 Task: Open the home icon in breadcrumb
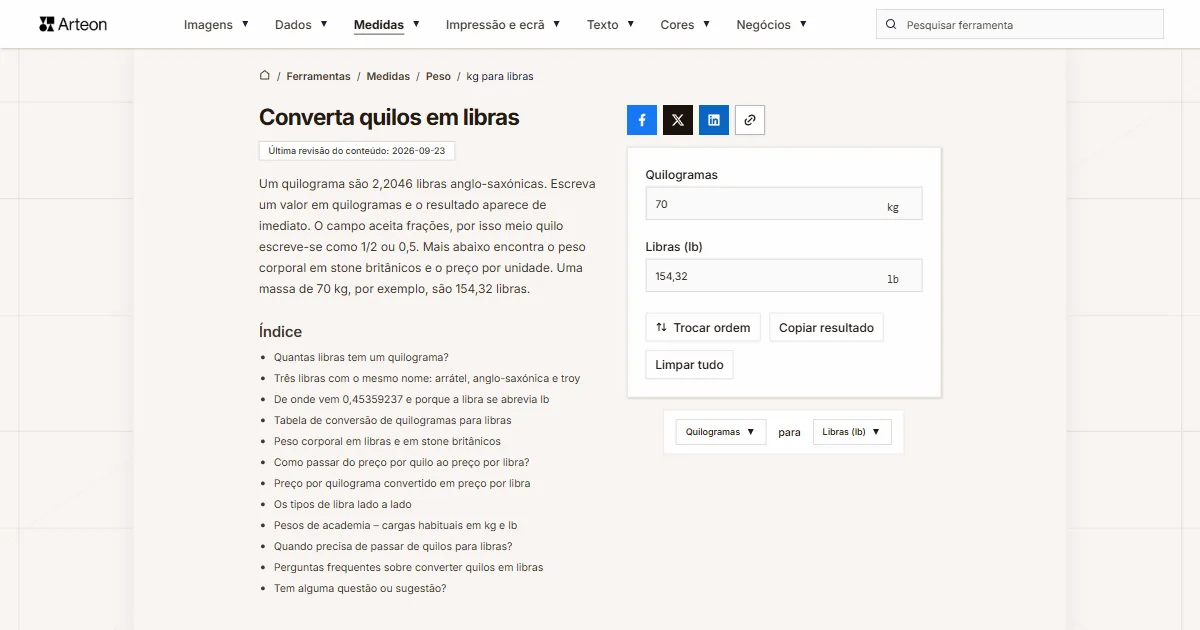[x=265, y=76]
